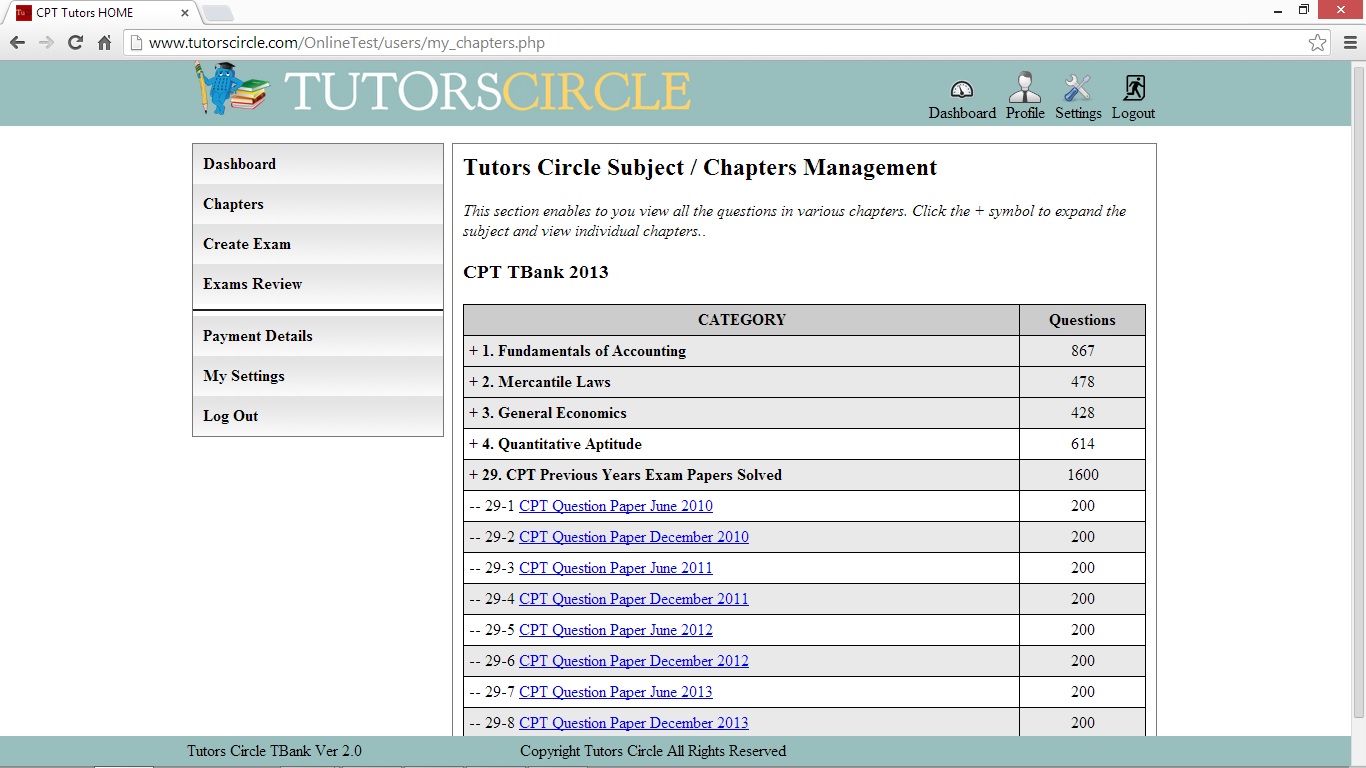Open the Settings wrench icon
The height and width of the screenshot is (768, 1366).
1078,88
